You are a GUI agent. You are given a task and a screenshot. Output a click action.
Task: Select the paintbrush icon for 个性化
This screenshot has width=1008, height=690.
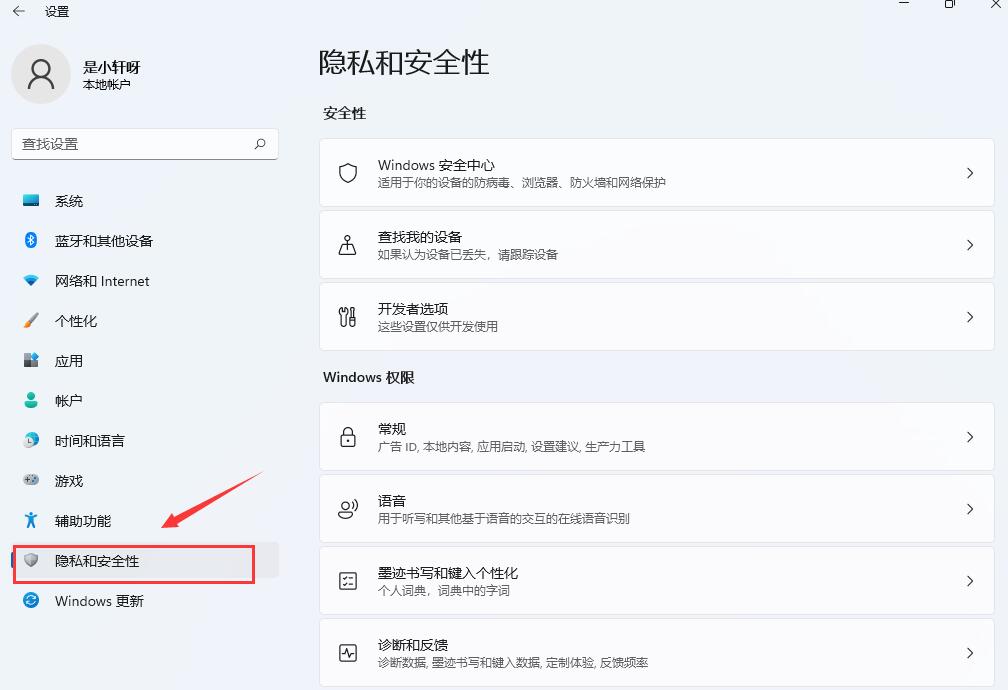coord(30,321)
